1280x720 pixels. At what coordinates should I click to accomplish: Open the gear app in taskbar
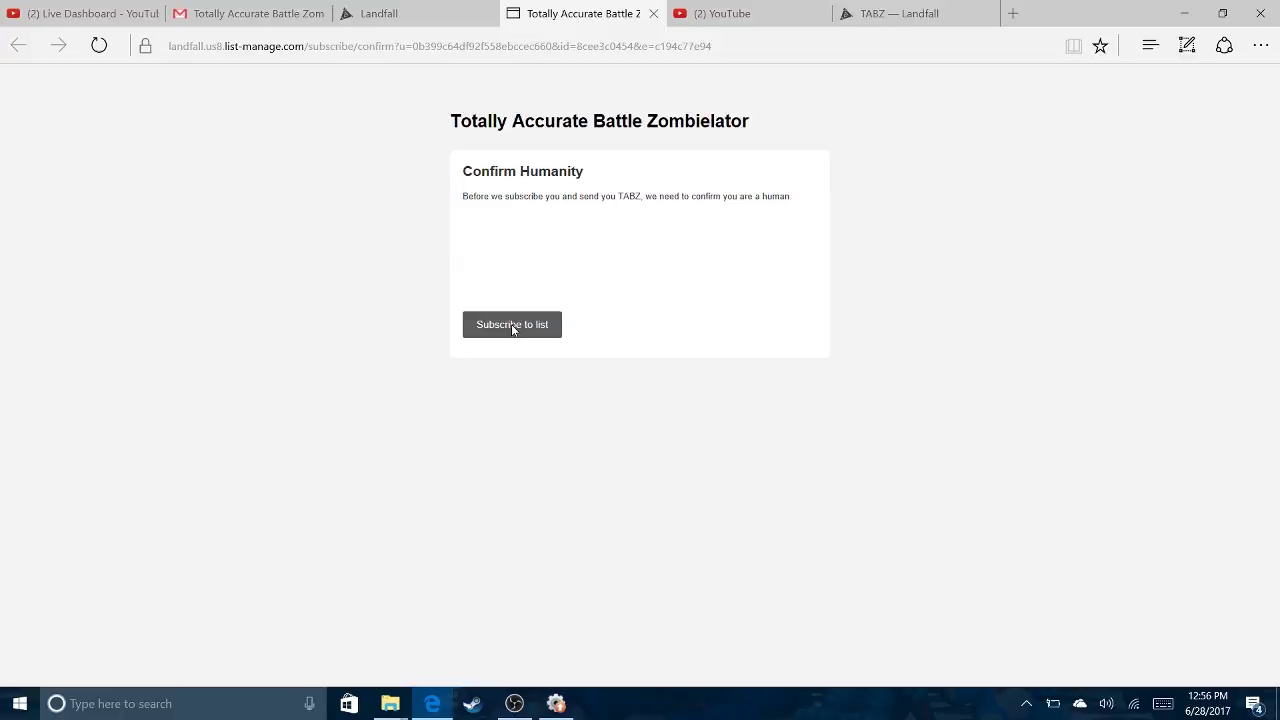[x=556, y=703]
